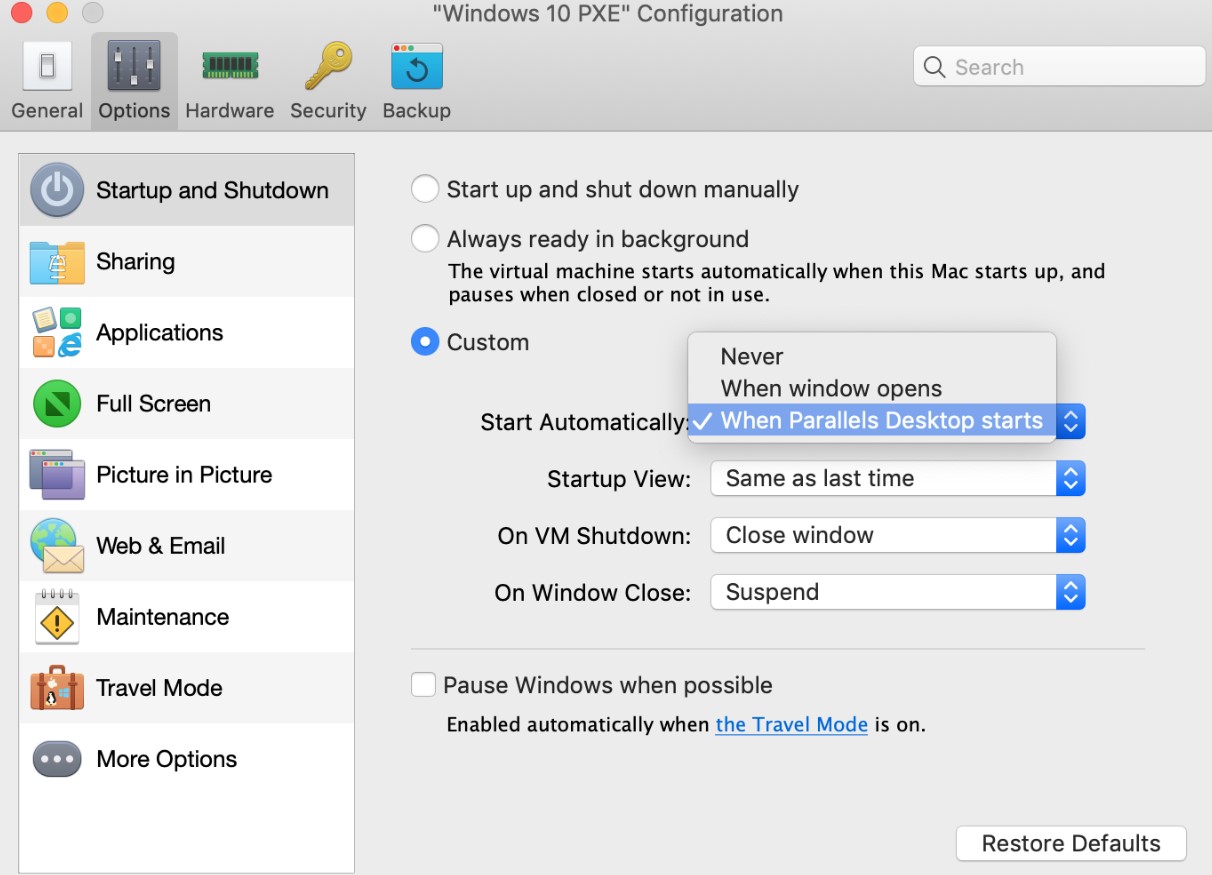This screenshot has height=875, width=1212.
Task: Enable Pause Windows when possible checkbox
Action: click(424, 685)
